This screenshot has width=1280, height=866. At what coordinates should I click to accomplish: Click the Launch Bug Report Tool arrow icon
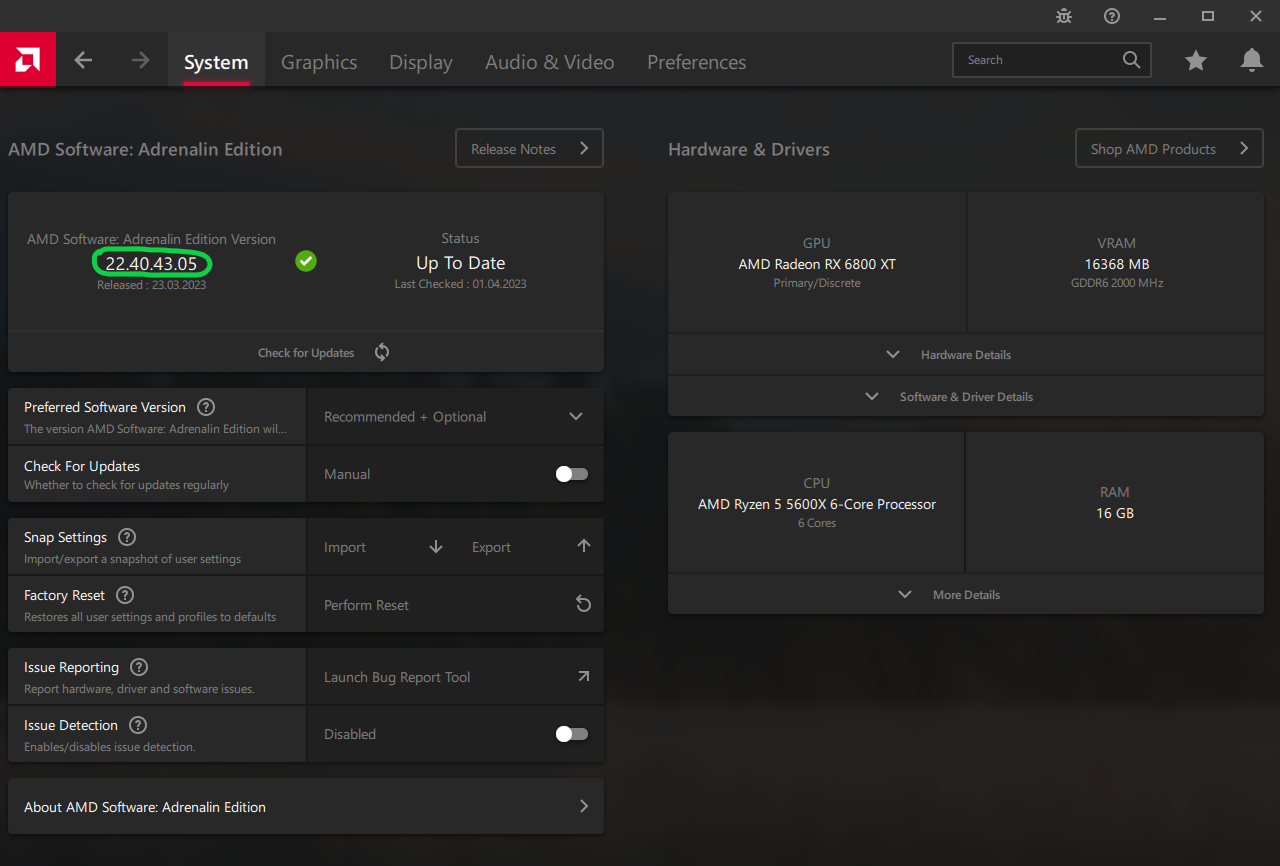(x=584, y=677)
